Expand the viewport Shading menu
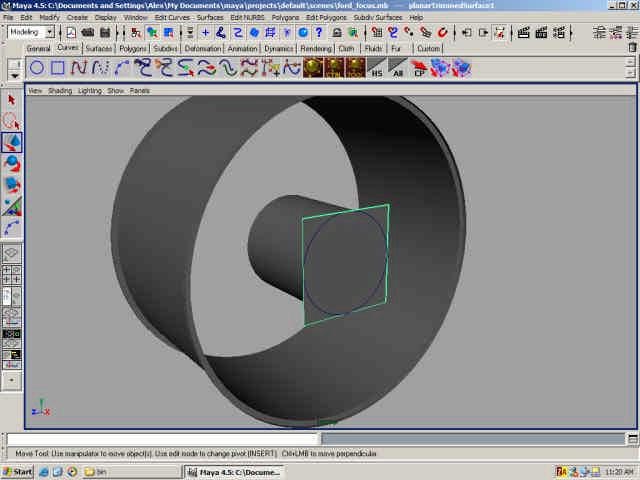The height and width of the screenshot is (480, 640). [61, 90]
